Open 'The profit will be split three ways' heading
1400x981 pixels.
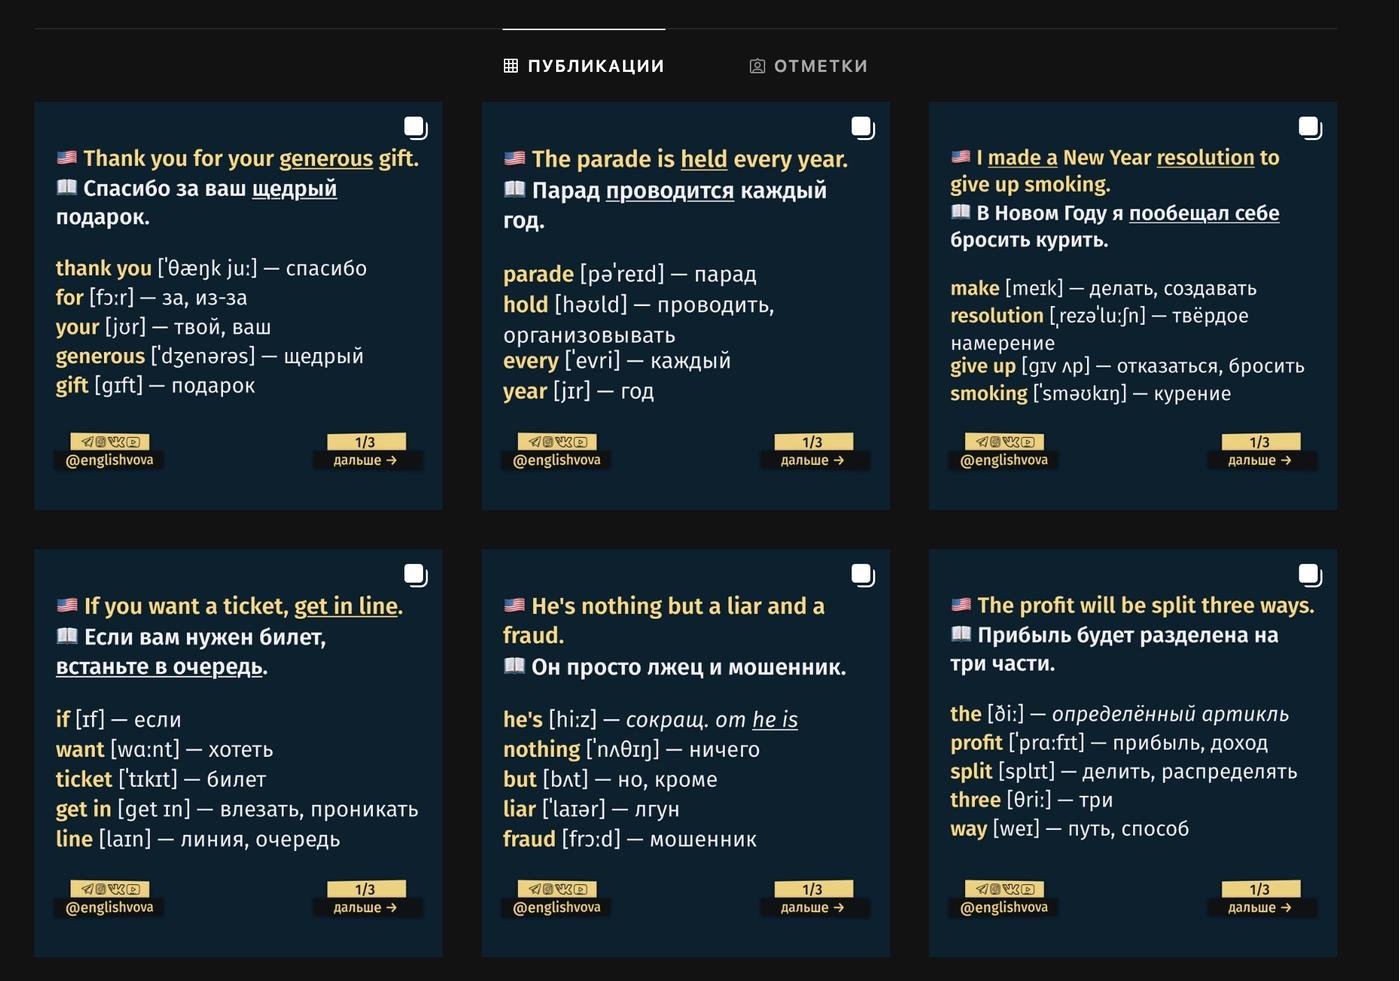coord(1145,605)
